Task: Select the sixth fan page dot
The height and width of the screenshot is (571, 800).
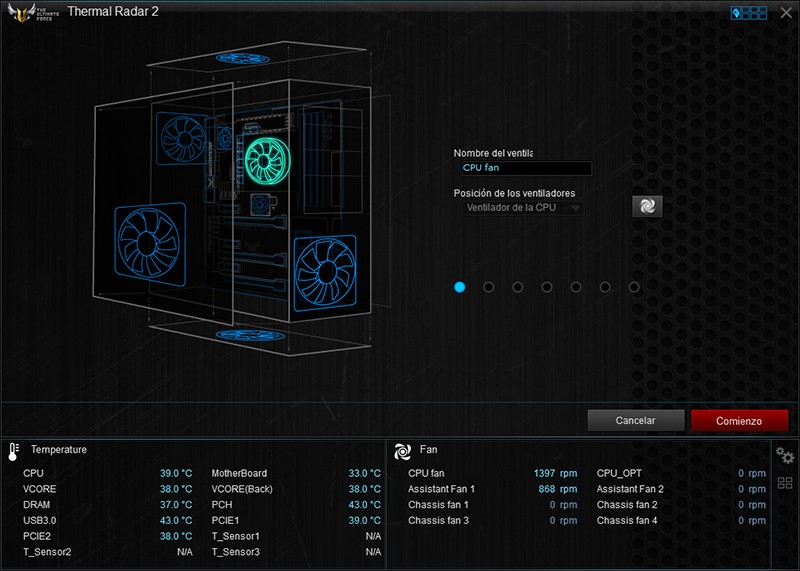Action: click(x=605, y=287)
